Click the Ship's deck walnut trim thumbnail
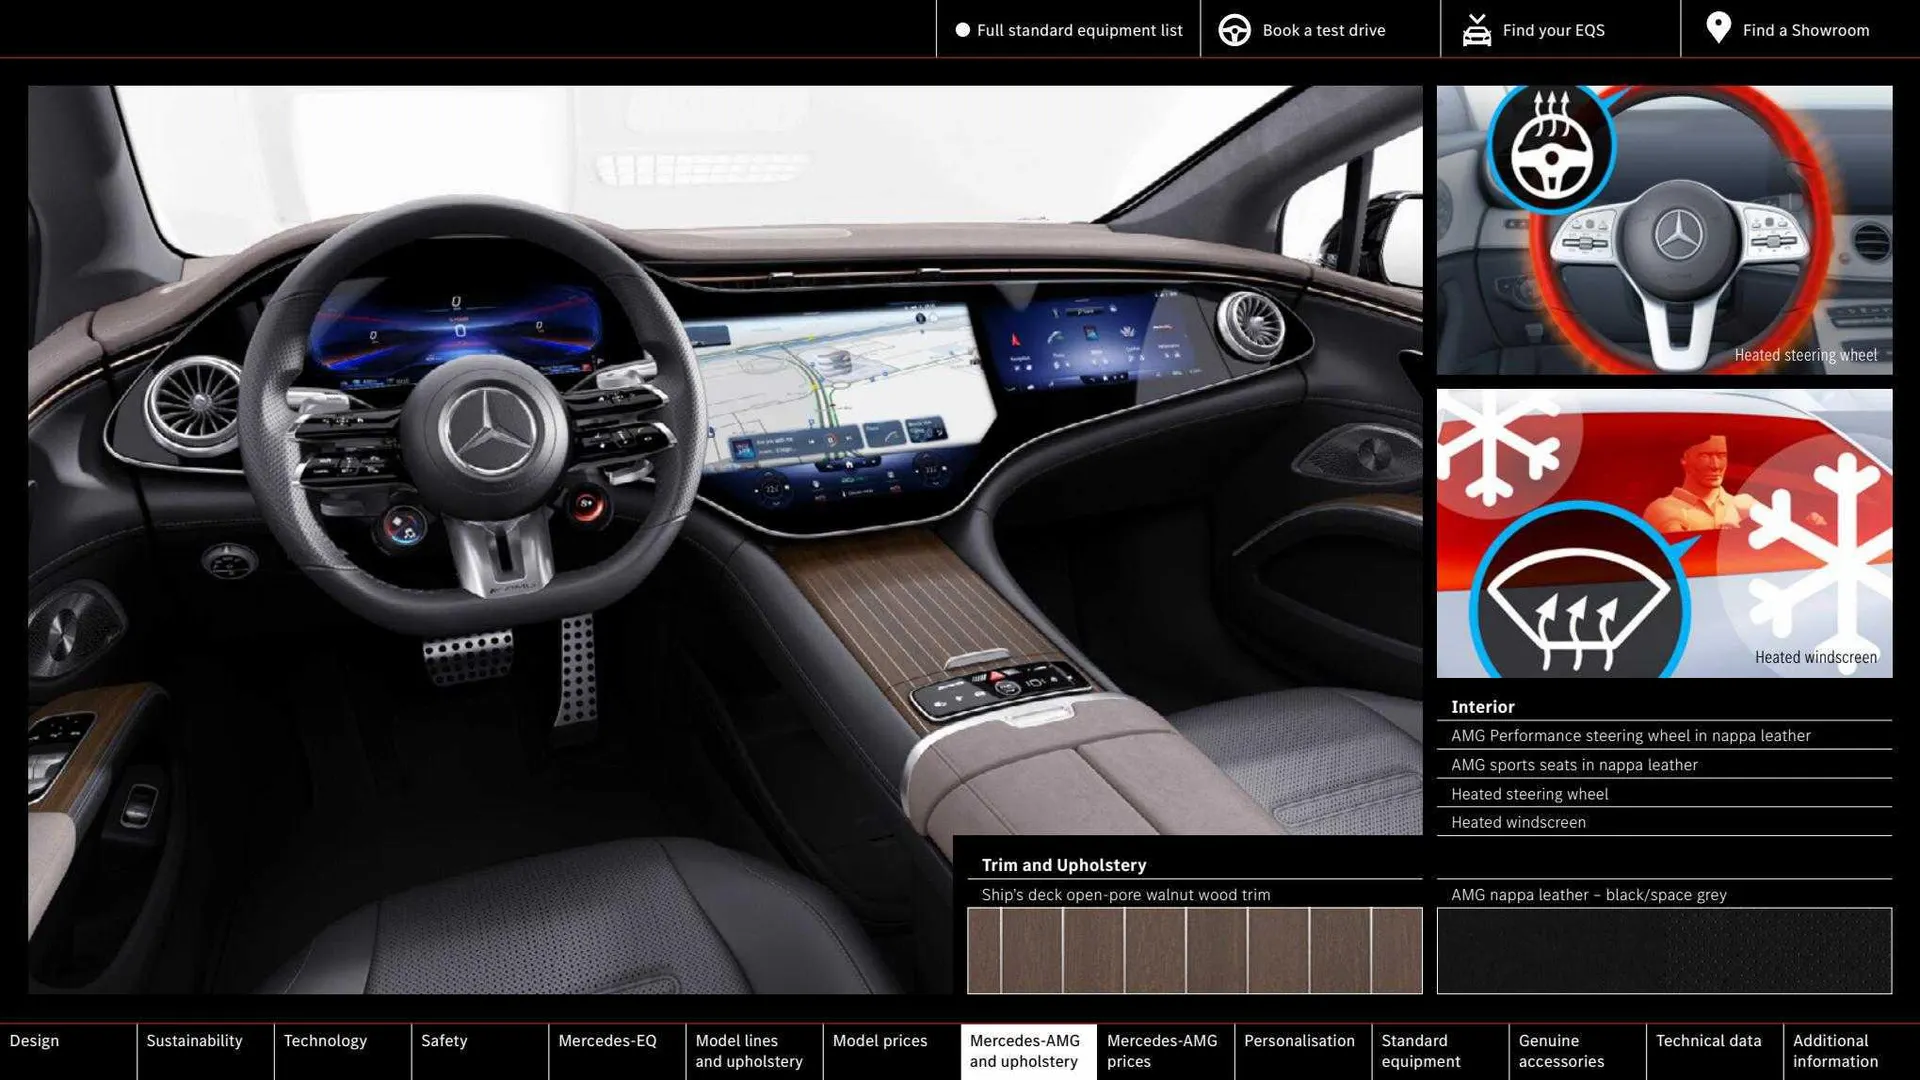The height and width of the screenshot is (1080, 1920). [x=1195, y=950]
